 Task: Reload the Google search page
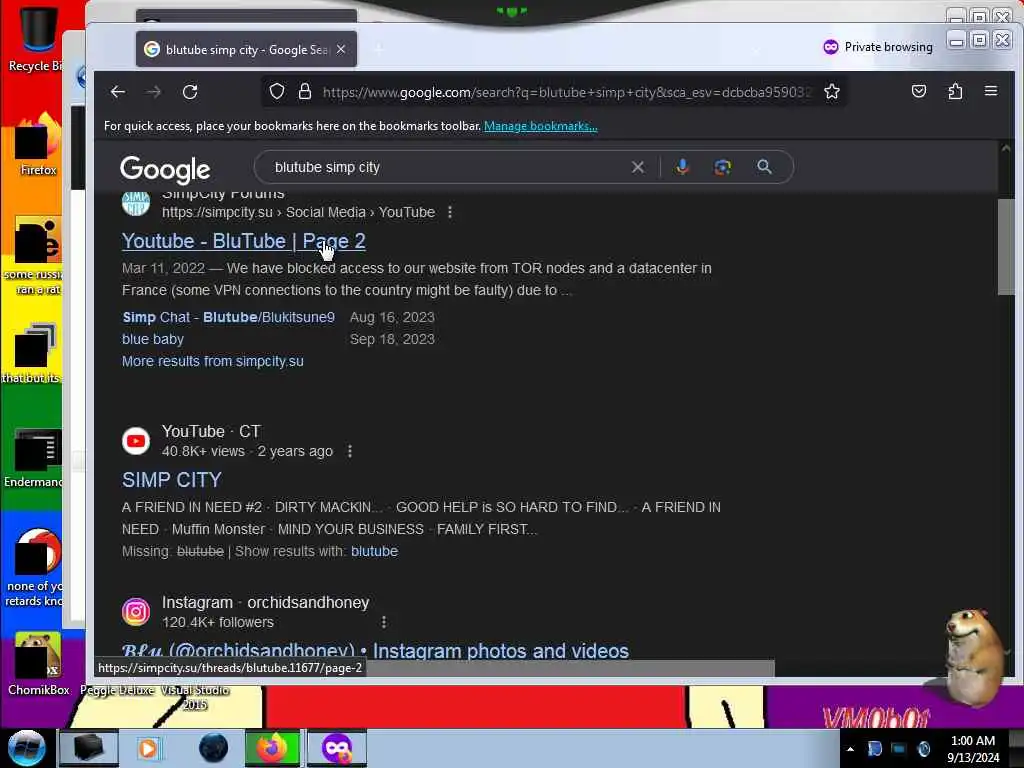190,92
